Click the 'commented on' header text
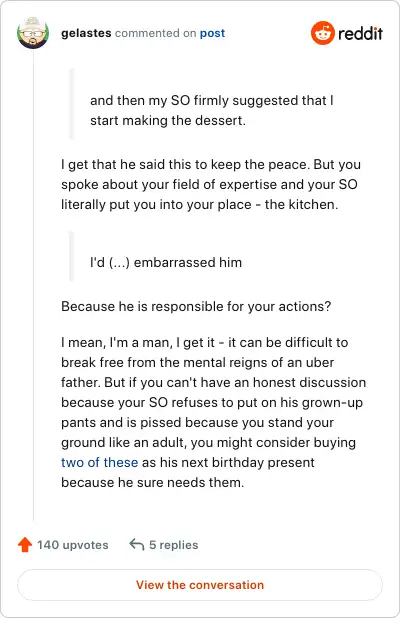400x618 pixels. [x=156, y=33]
